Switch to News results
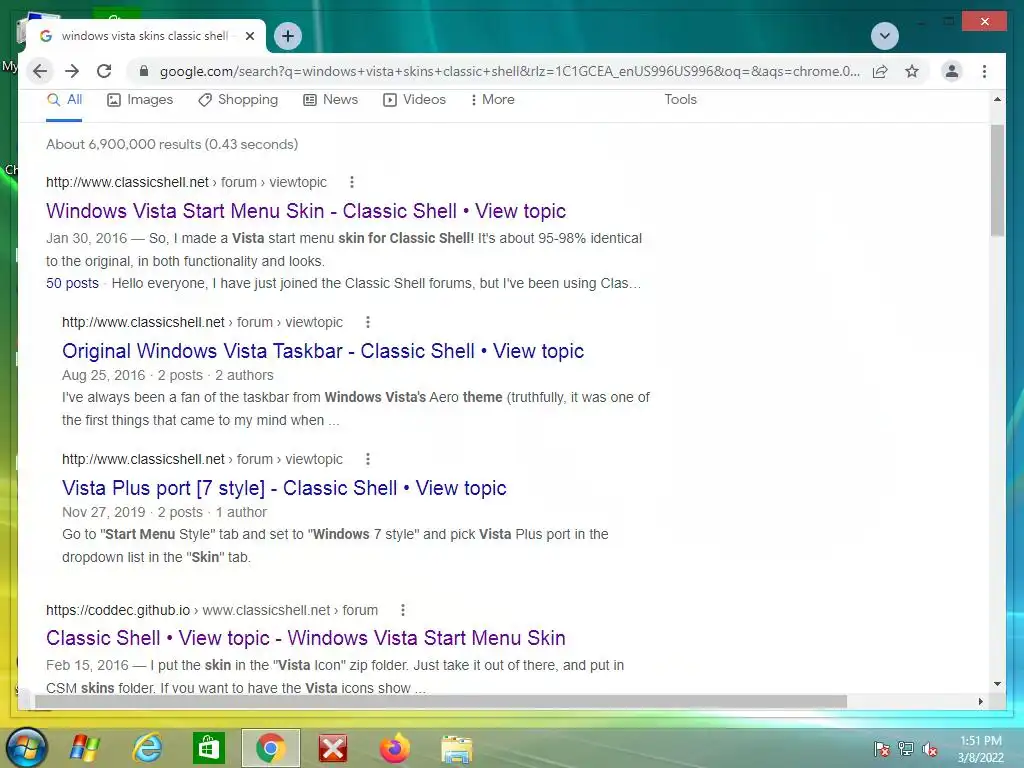1024x768 pixels. tap(330, 100)
